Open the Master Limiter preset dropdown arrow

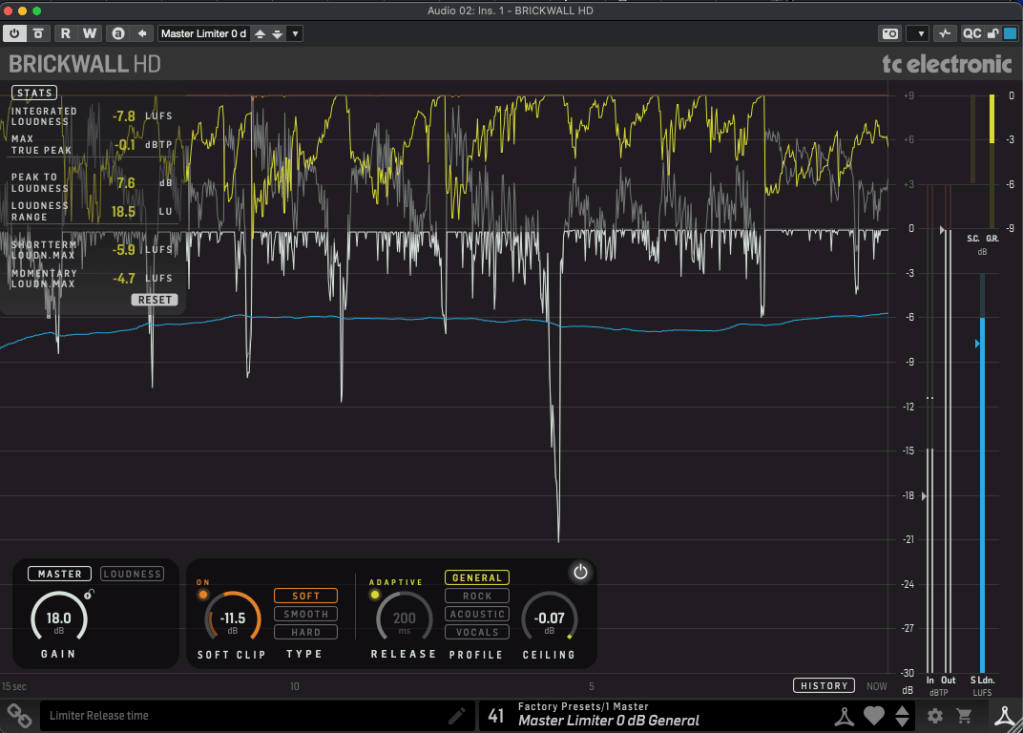coord(295,33)
